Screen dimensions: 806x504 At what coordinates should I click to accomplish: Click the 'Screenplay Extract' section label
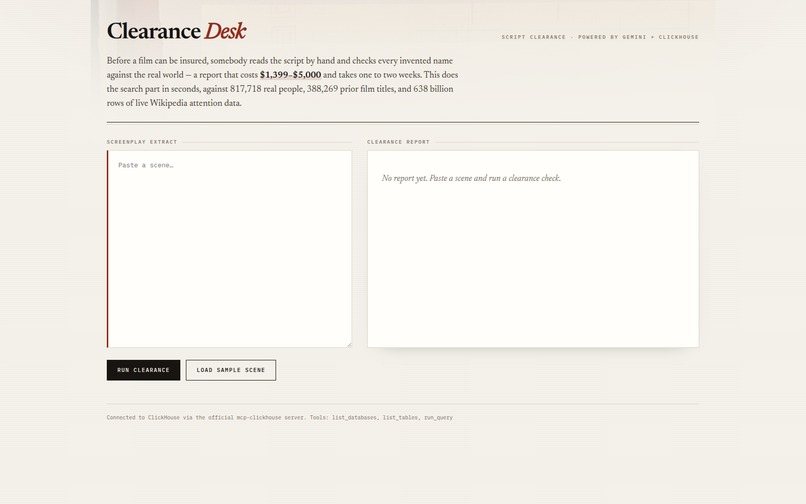(142, 142)
